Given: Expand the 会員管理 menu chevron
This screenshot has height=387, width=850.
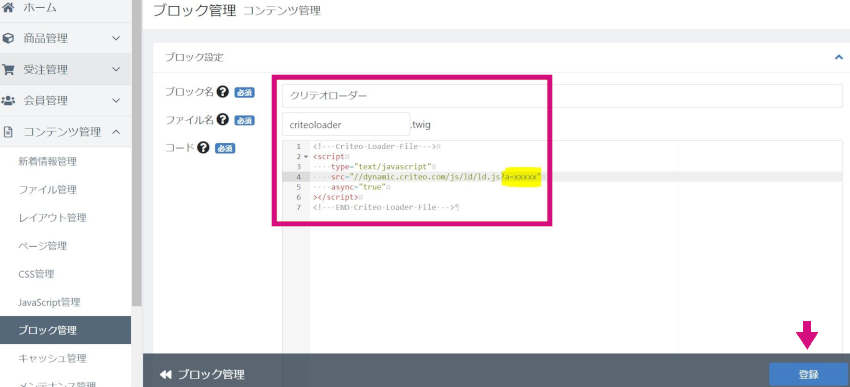Looking at the screenshot, I should point(115,100).
